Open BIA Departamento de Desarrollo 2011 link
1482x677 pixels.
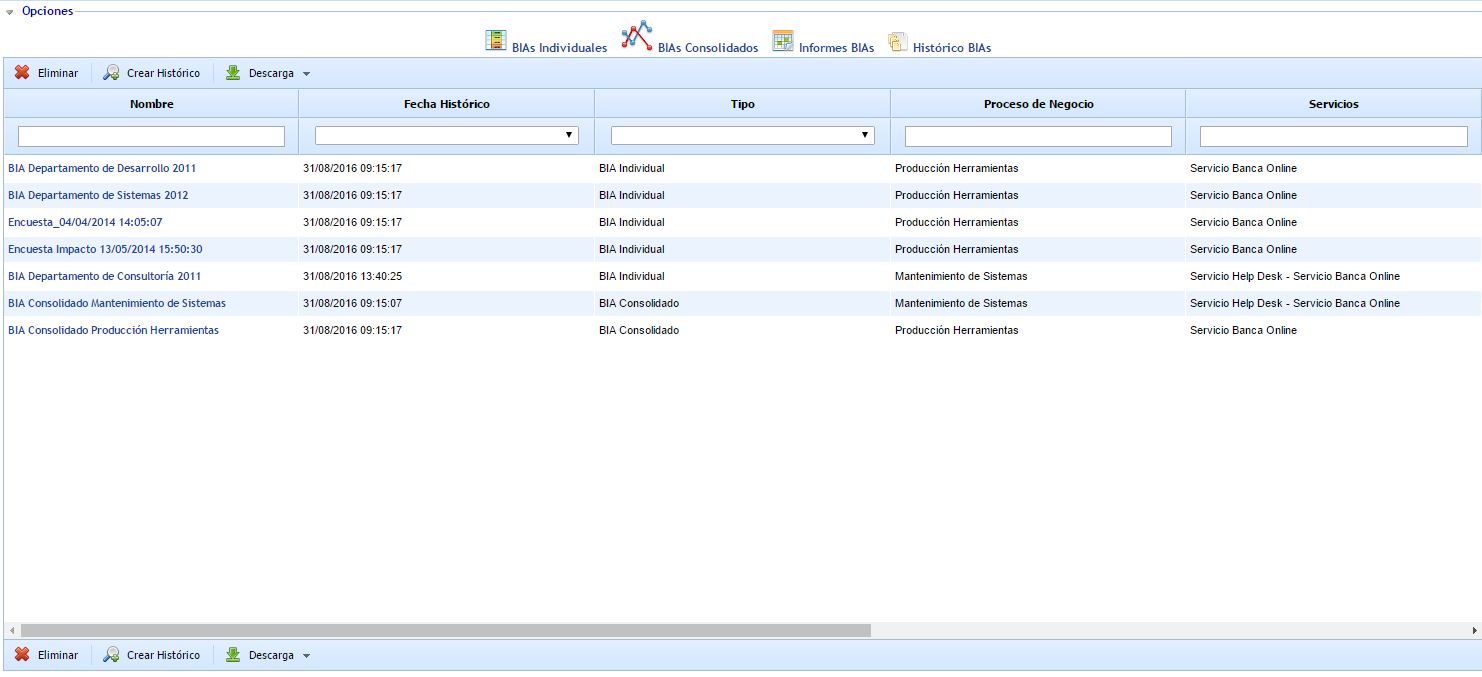(102, 168)
